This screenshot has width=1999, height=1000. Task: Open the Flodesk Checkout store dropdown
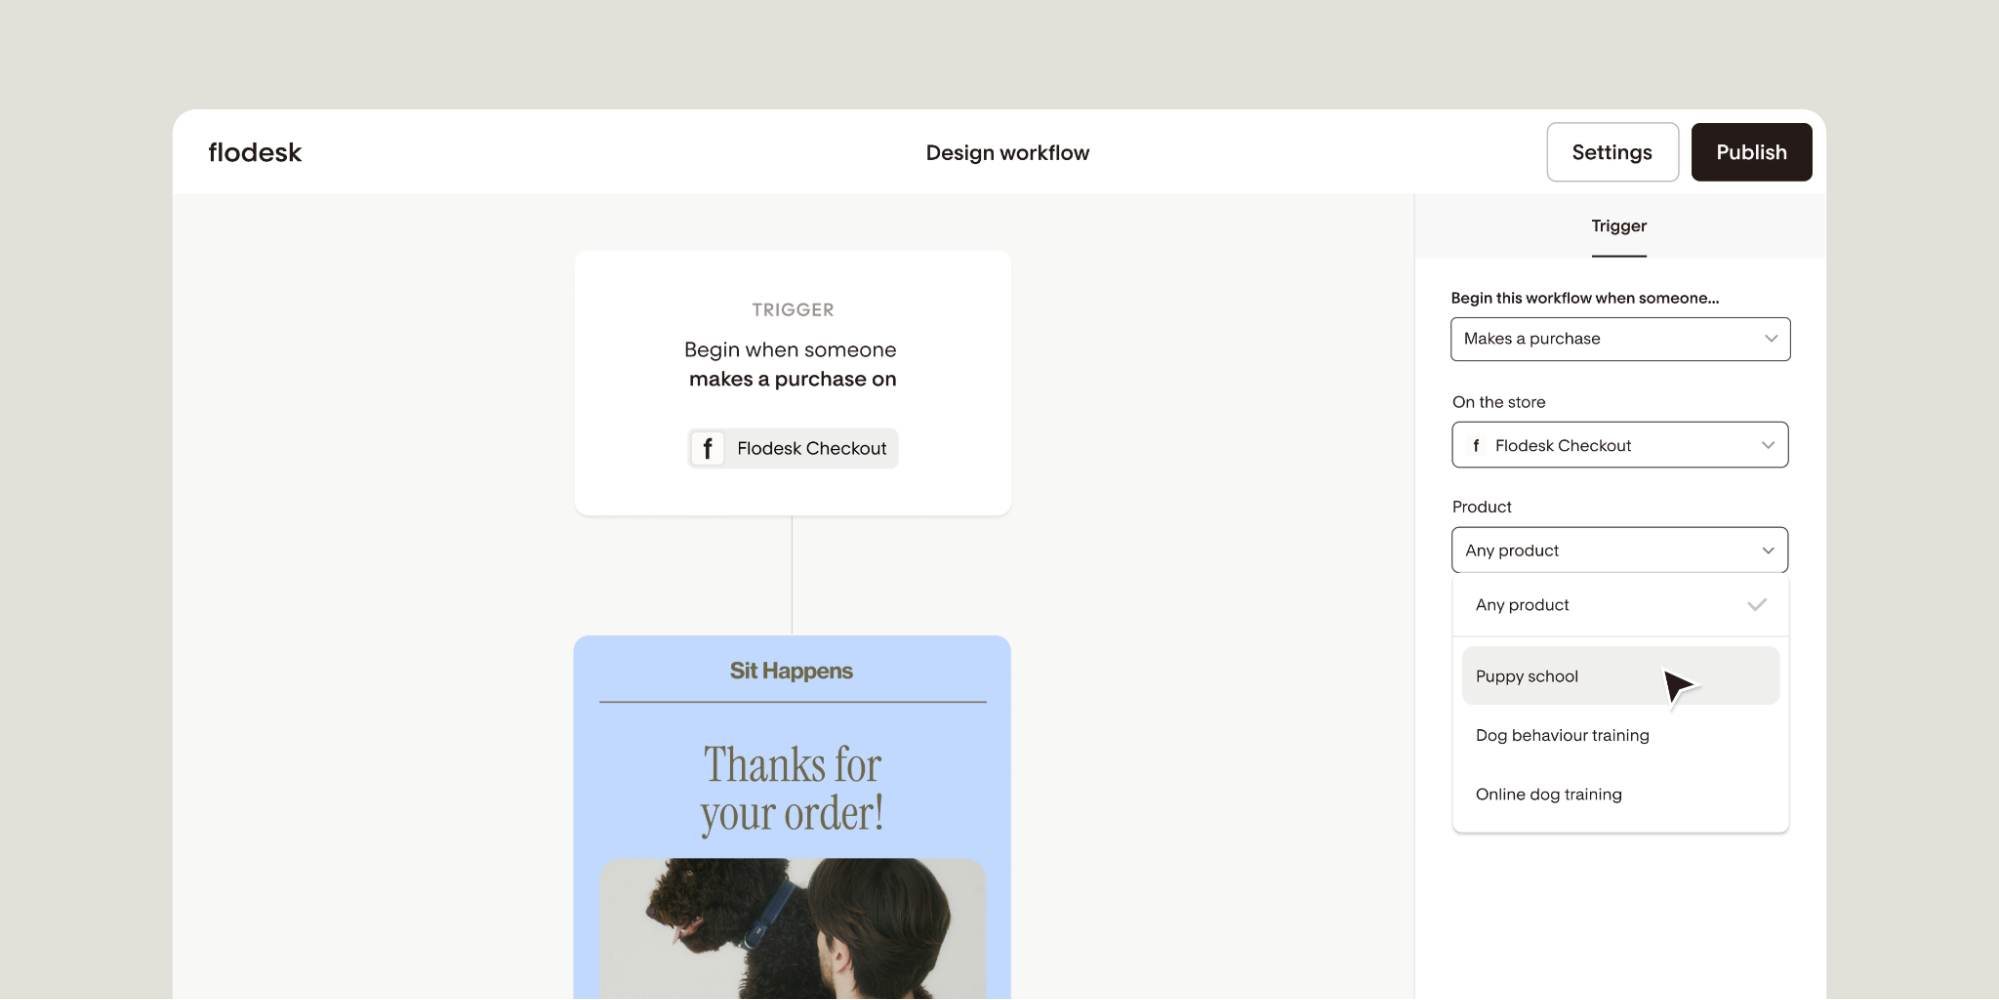pyautogui.click(x=1620, y=445)
